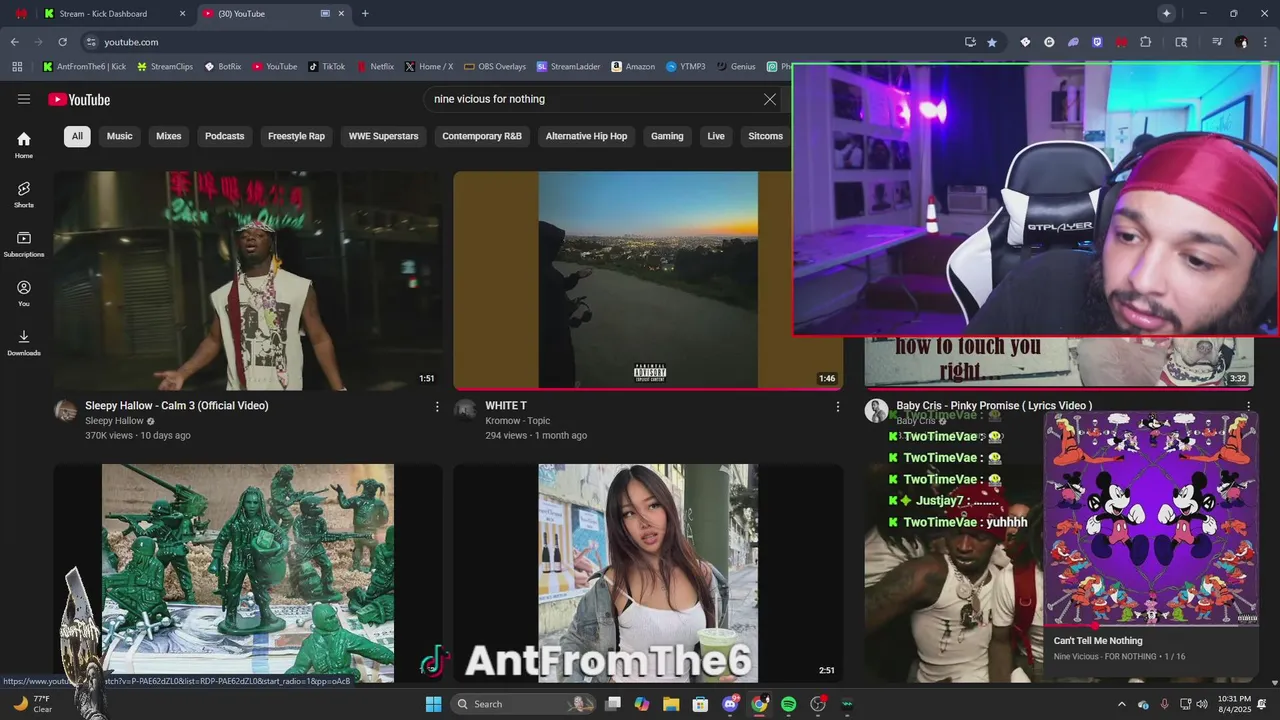The width and height of the screenshot is (1280, 720).
Task: Select the Sitcoms filter chip
Action: [765, 136]
